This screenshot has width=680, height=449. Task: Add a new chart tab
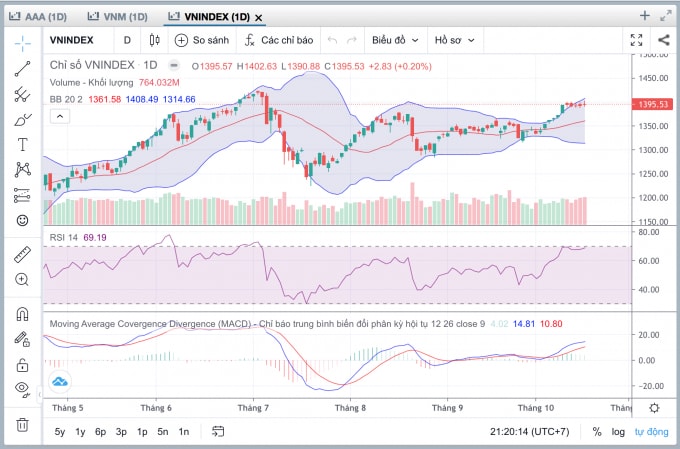click(645, 16)
